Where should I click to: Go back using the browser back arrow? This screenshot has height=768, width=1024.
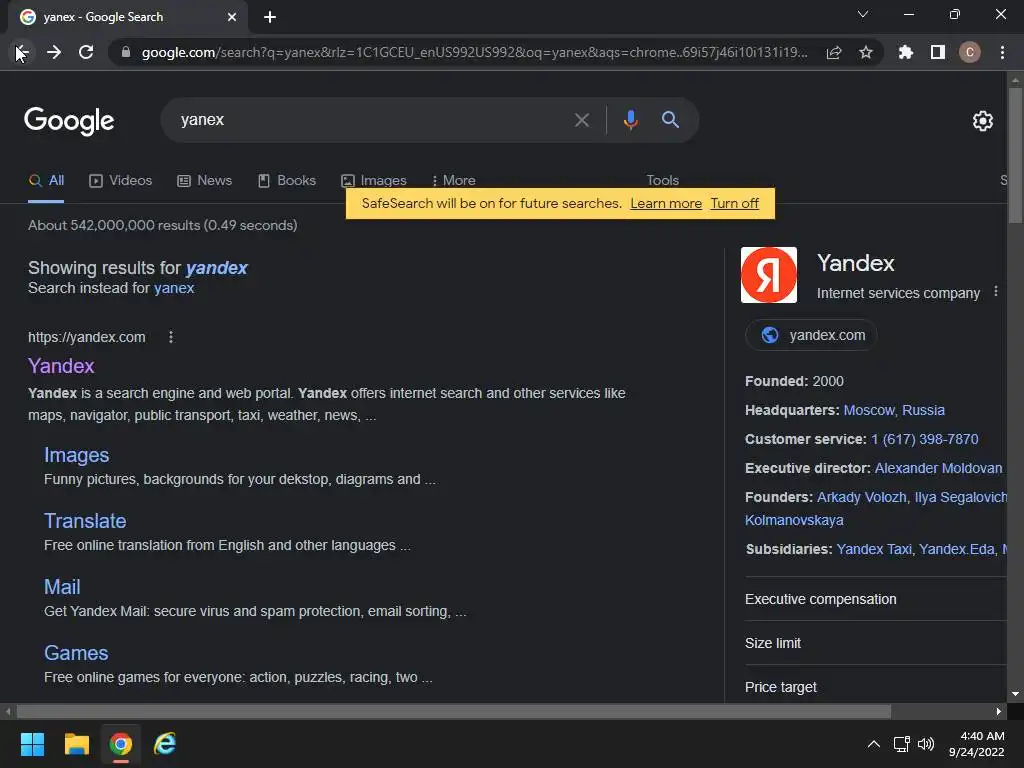pyautogui.click(x=21, y=52)
